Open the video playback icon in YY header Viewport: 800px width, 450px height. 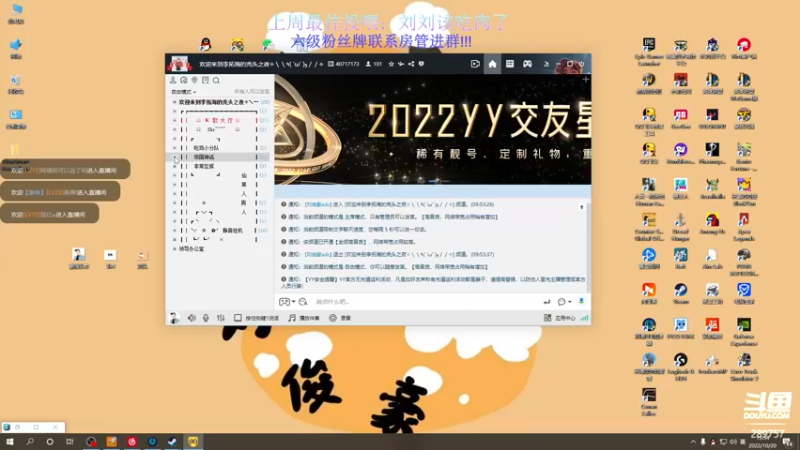click(x=475, y=64)
